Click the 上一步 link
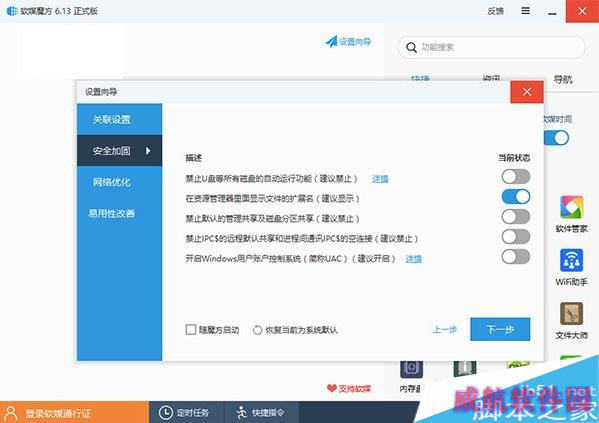The width and height of the screenshot is (599, 423). pyautogui.click(x=445, y=329)
